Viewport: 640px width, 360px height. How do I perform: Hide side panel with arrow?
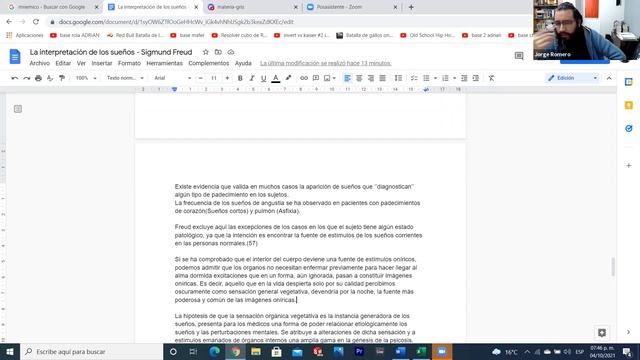coord(629,332)
